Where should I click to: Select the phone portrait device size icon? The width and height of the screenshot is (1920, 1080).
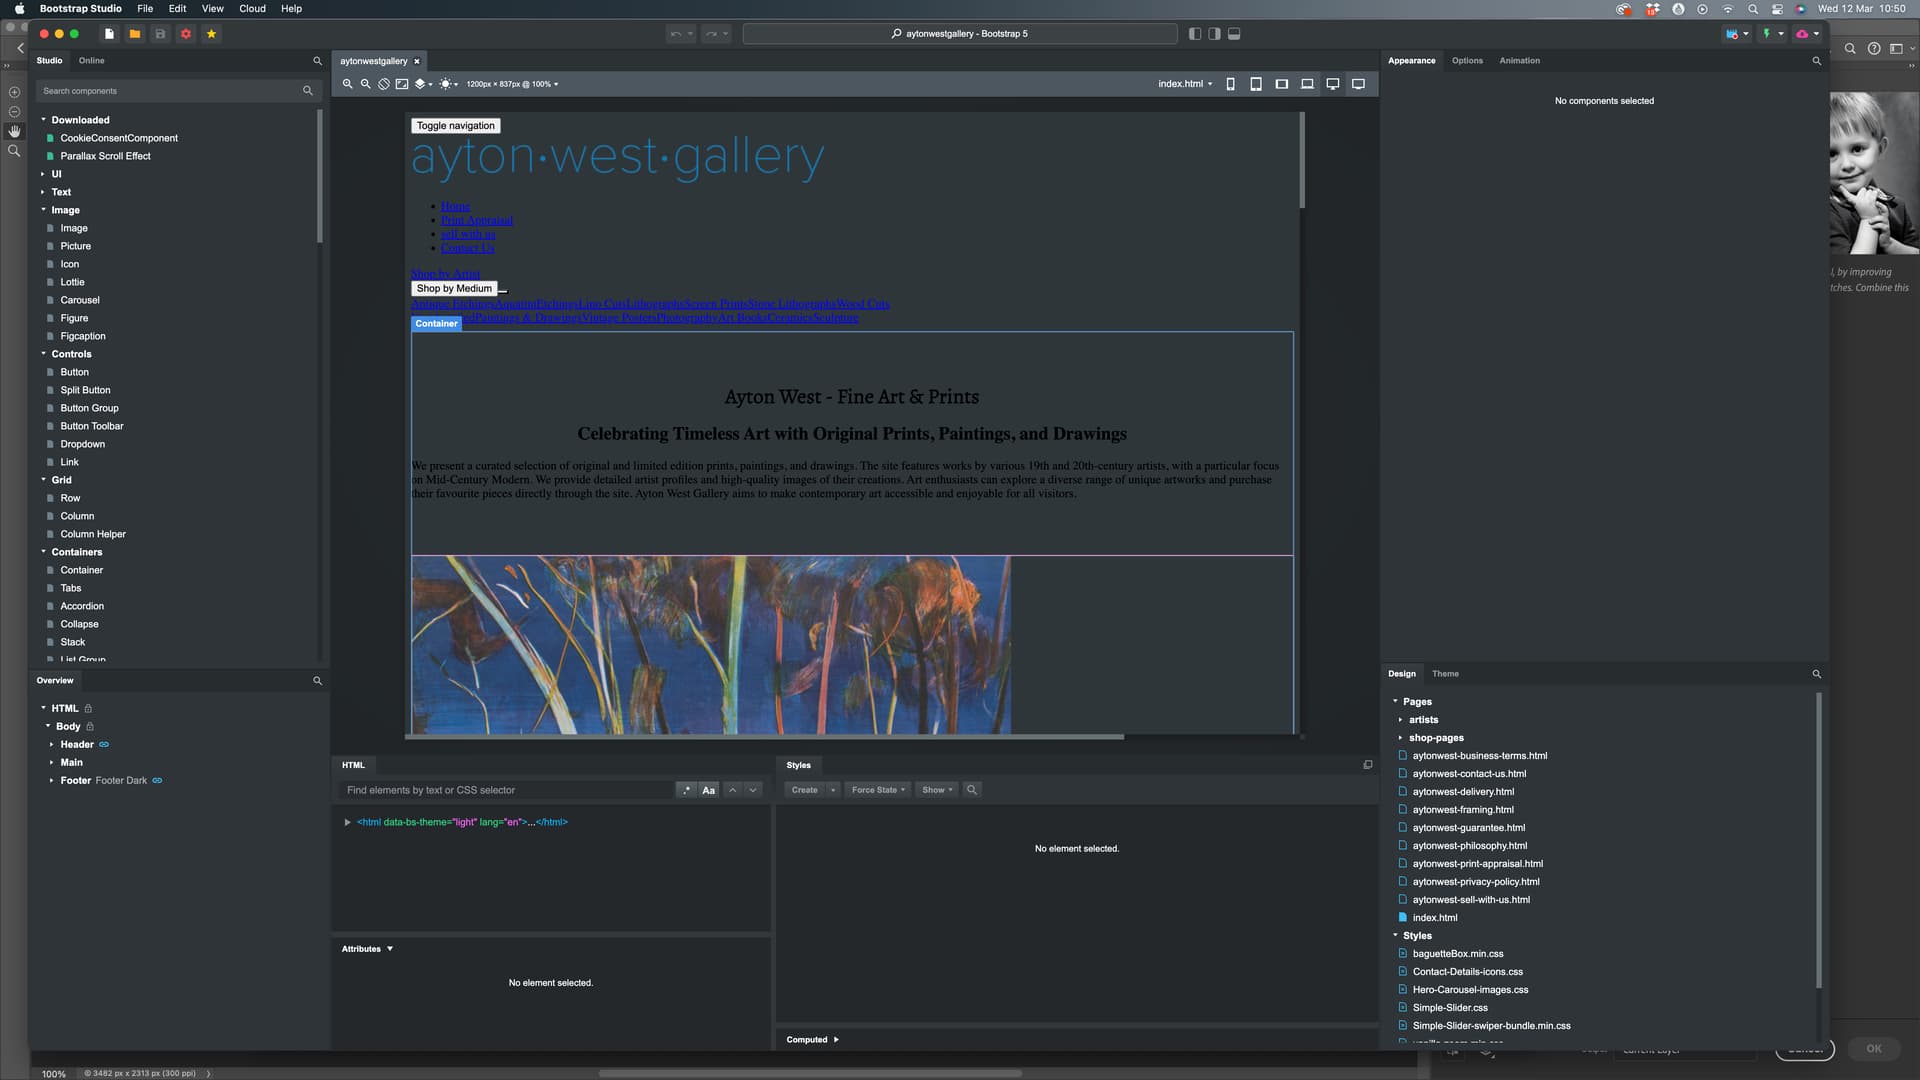click(x=1230, y=84)
